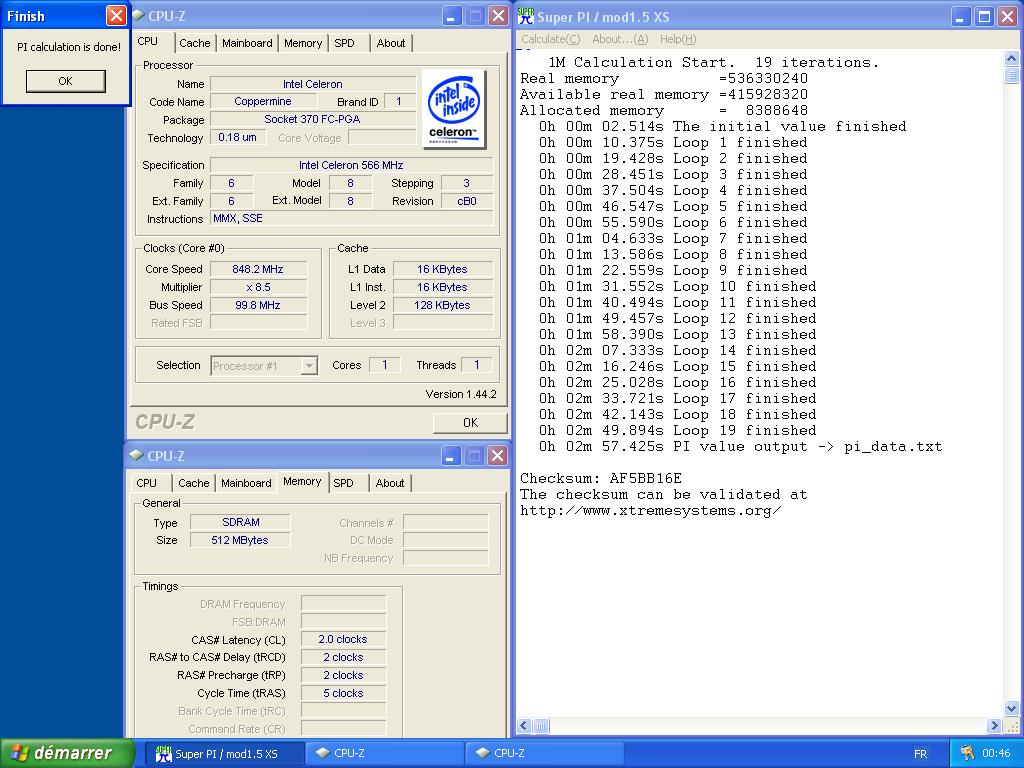Click the Level 2 cache value 128 KBytes
This screenshot has width=1024, height=768.
[442, 305]
